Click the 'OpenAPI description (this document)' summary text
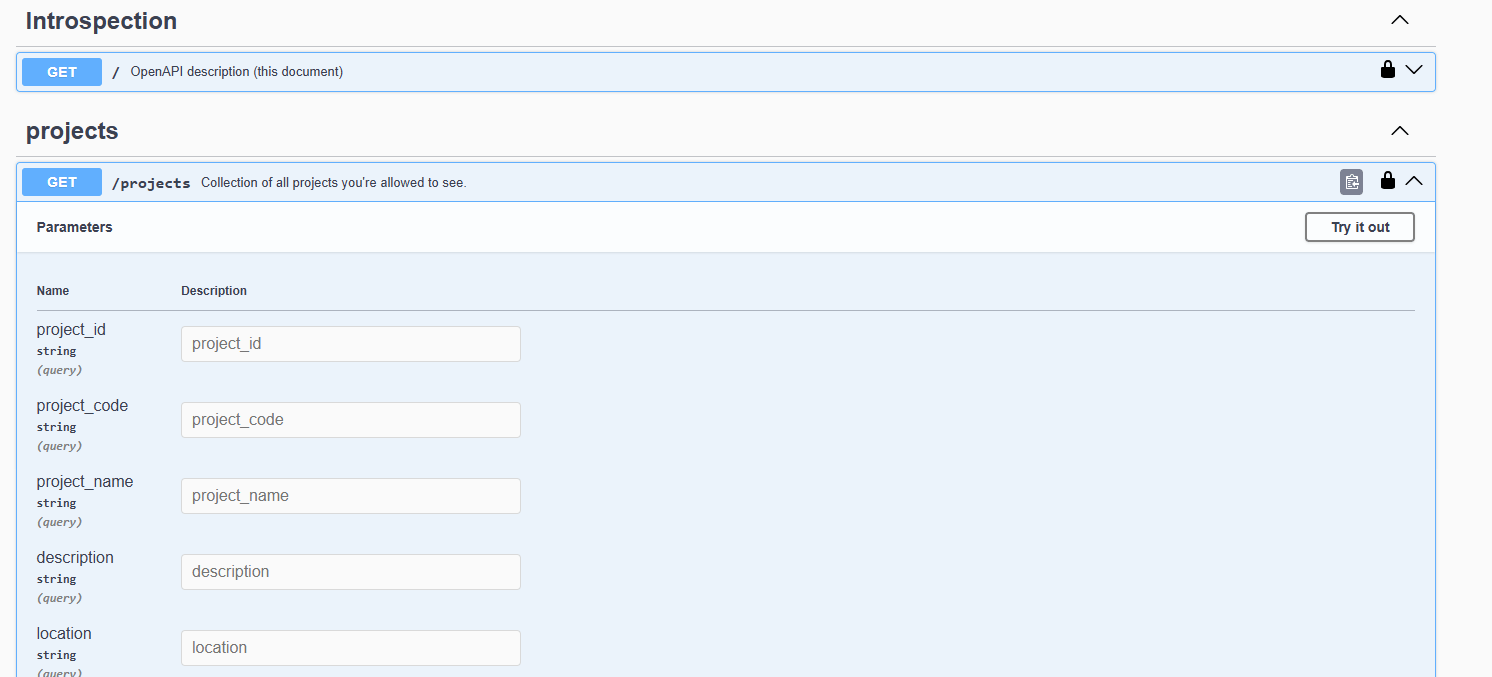This screenshot has height=677, width=1492. pos(236,72)
